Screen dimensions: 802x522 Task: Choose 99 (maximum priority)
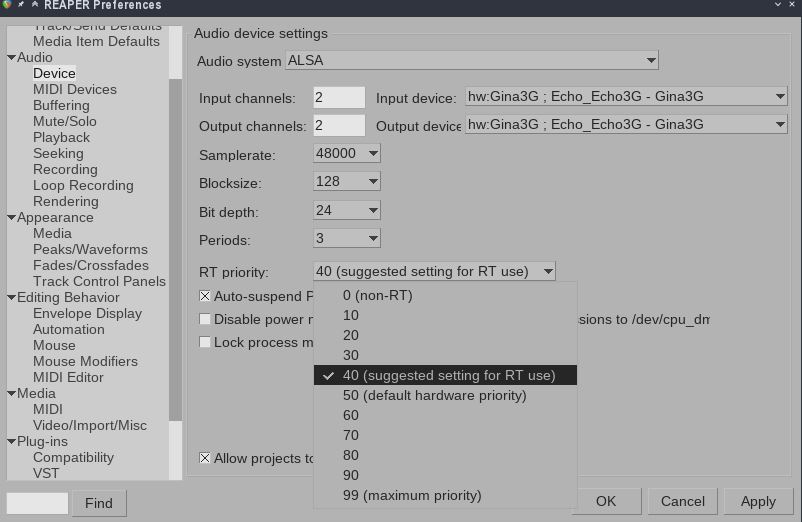pos(445,495)
